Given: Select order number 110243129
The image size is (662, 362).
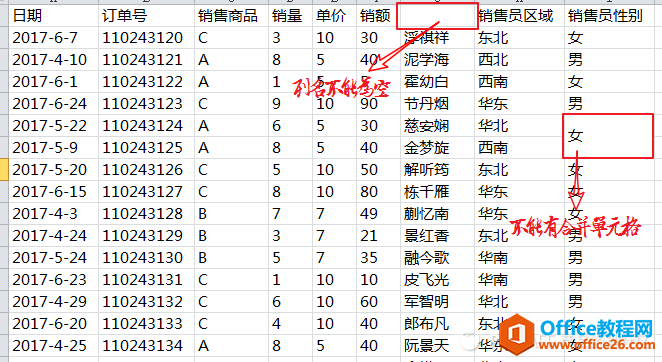Looking at the screenshot, I should (147, 236).
